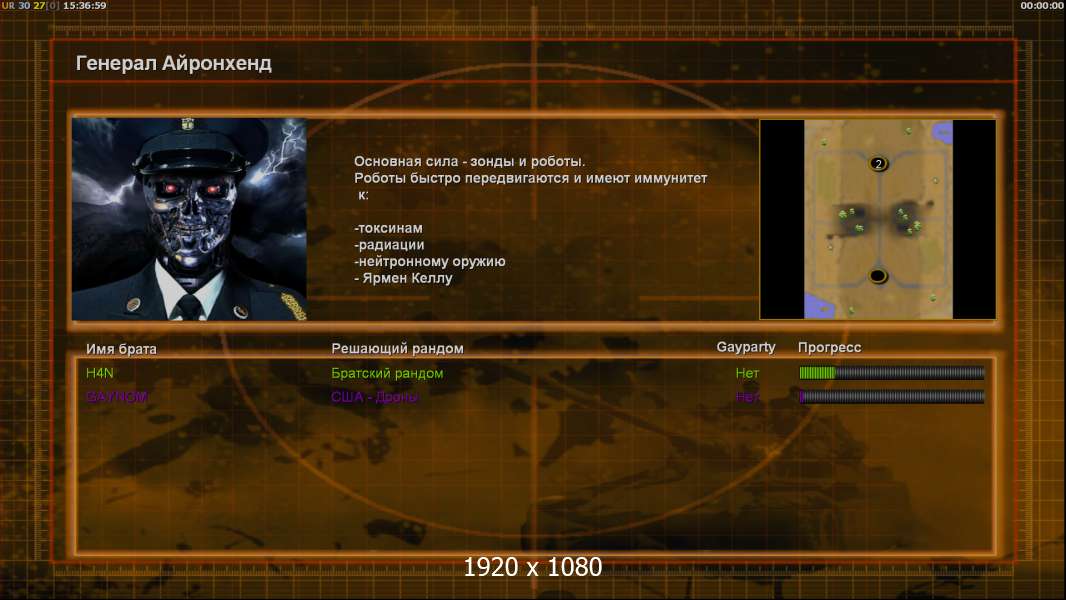
Task: Click the line '-нейтронному оружию'
Action: click(430, 262)
